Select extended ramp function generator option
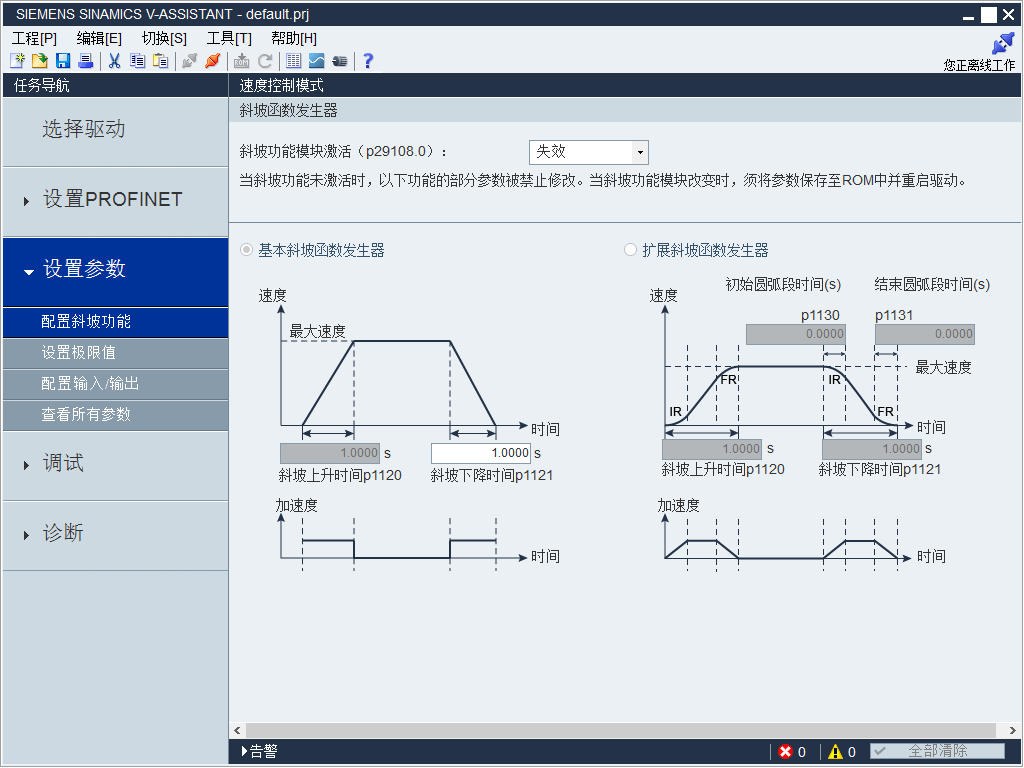This screenshot has width=1024, height=768. click(x=630, y=250)
